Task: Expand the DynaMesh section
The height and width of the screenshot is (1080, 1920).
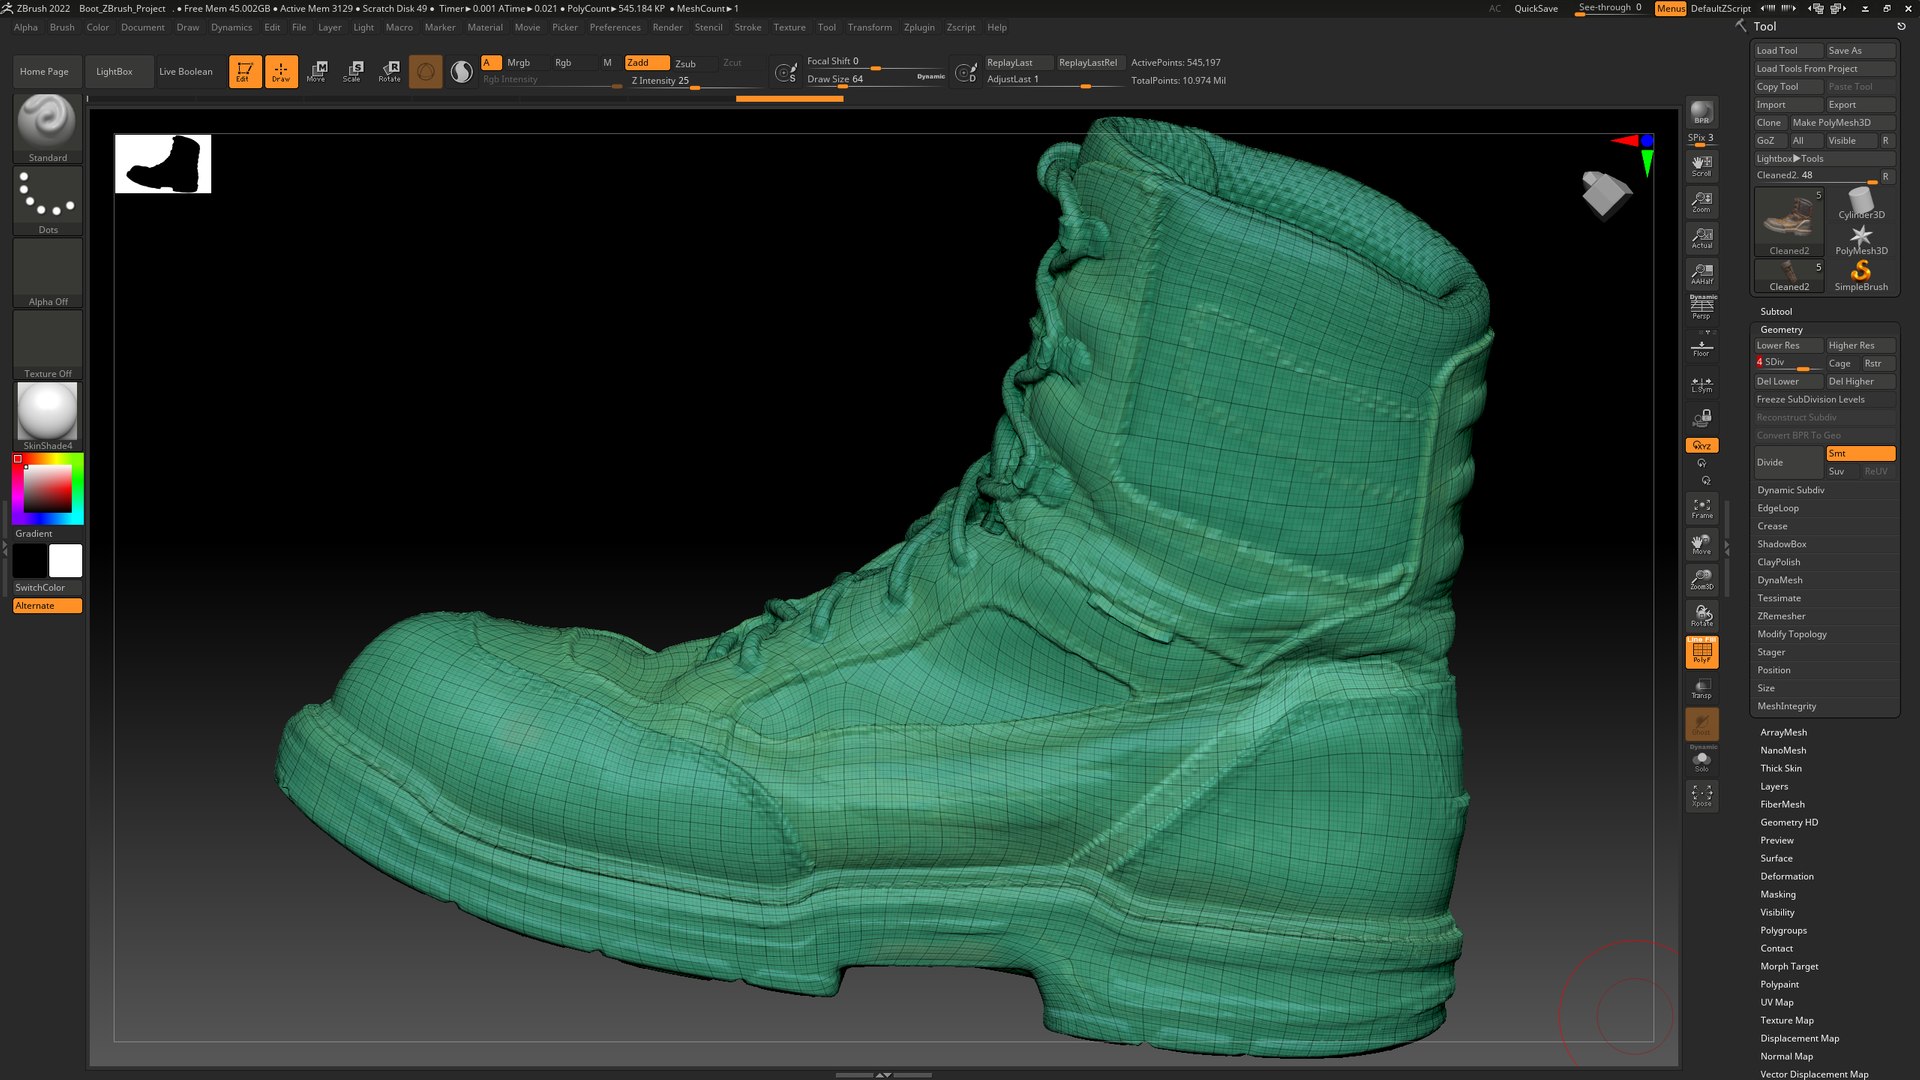Action: (1780, 580)
